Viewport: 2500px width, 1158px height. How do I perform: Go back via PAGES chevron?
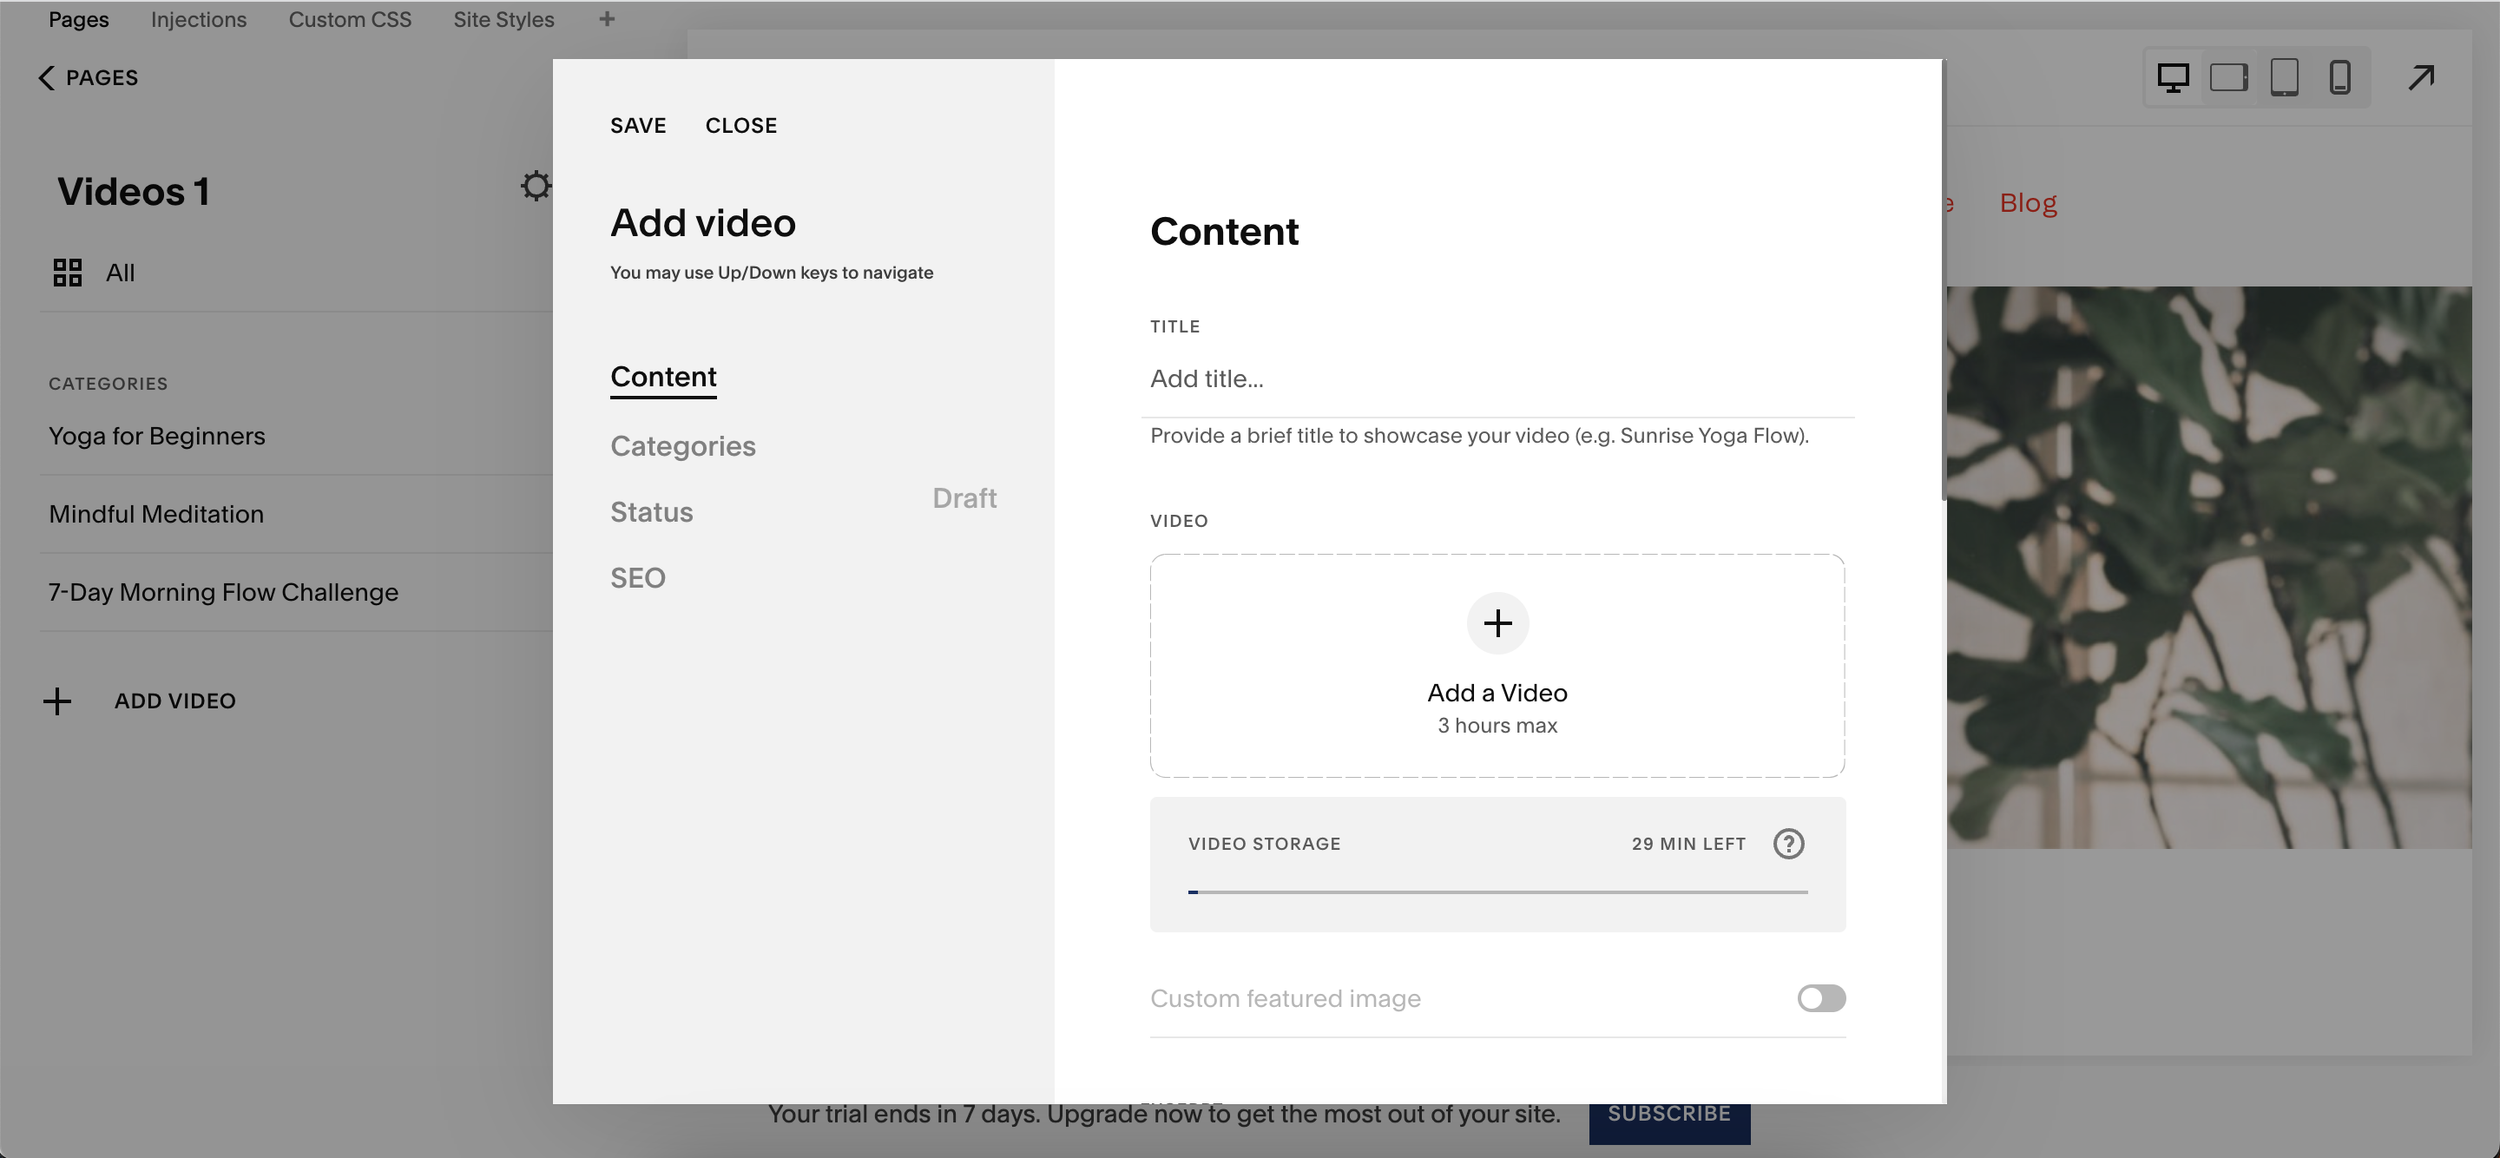point(46,78)
